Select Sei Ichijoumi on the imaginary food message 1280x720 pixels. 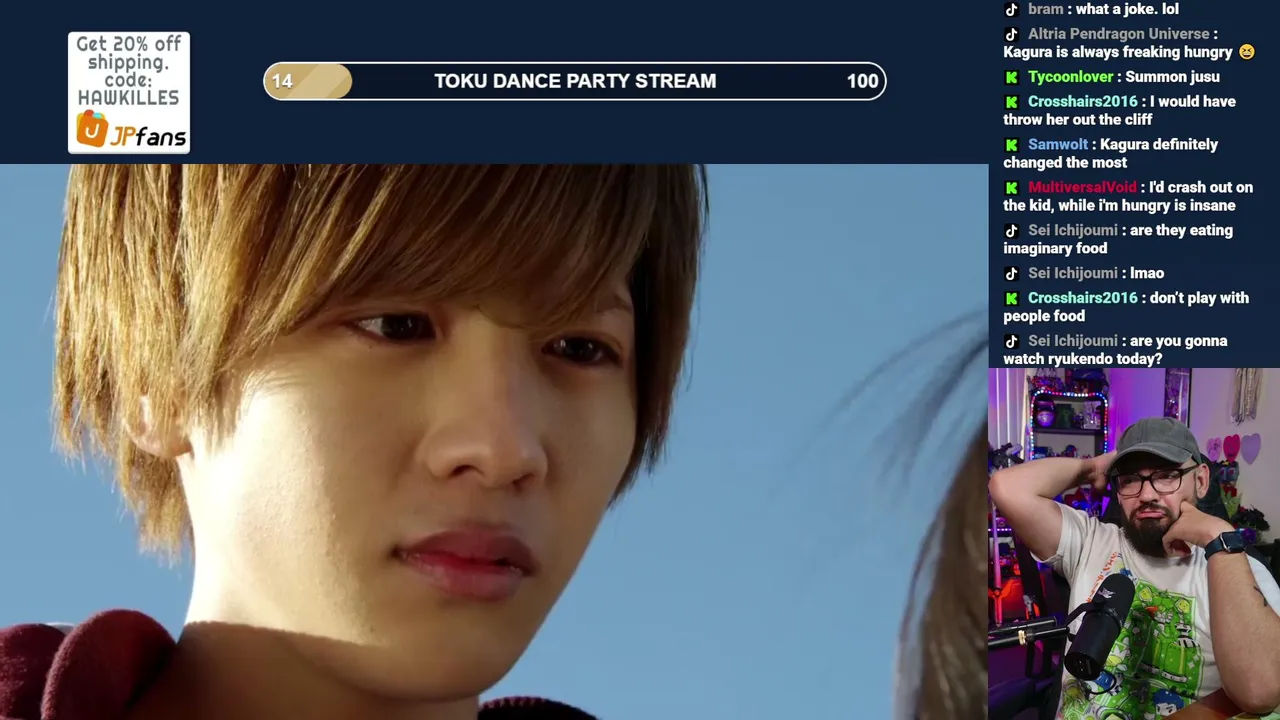pos(1073,231)
